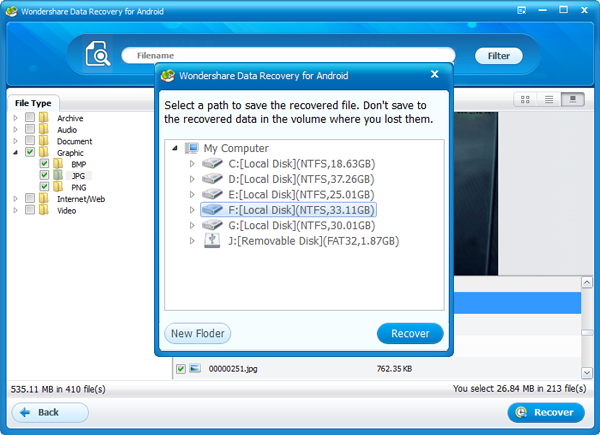Image resolution: width=600 pixels, height=435 pixels.
Task: Expand the C: drive node
Action: tap(192, 164)
